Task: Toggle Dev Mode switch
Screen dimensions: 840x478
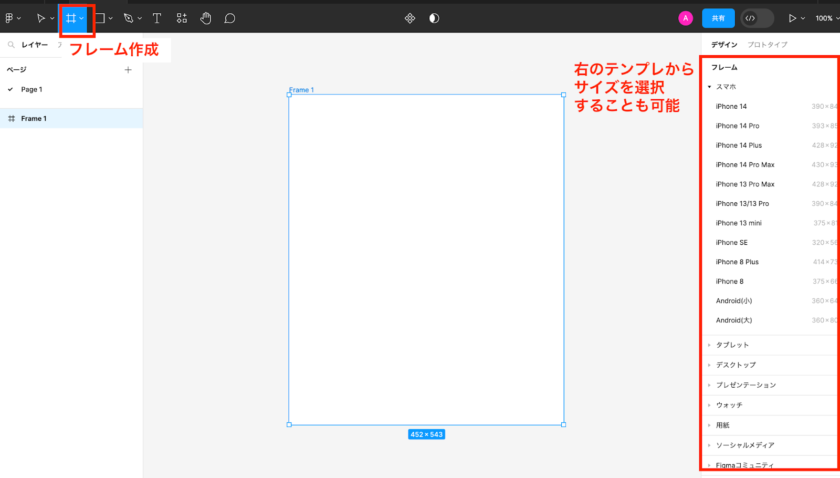Action: 757,18
